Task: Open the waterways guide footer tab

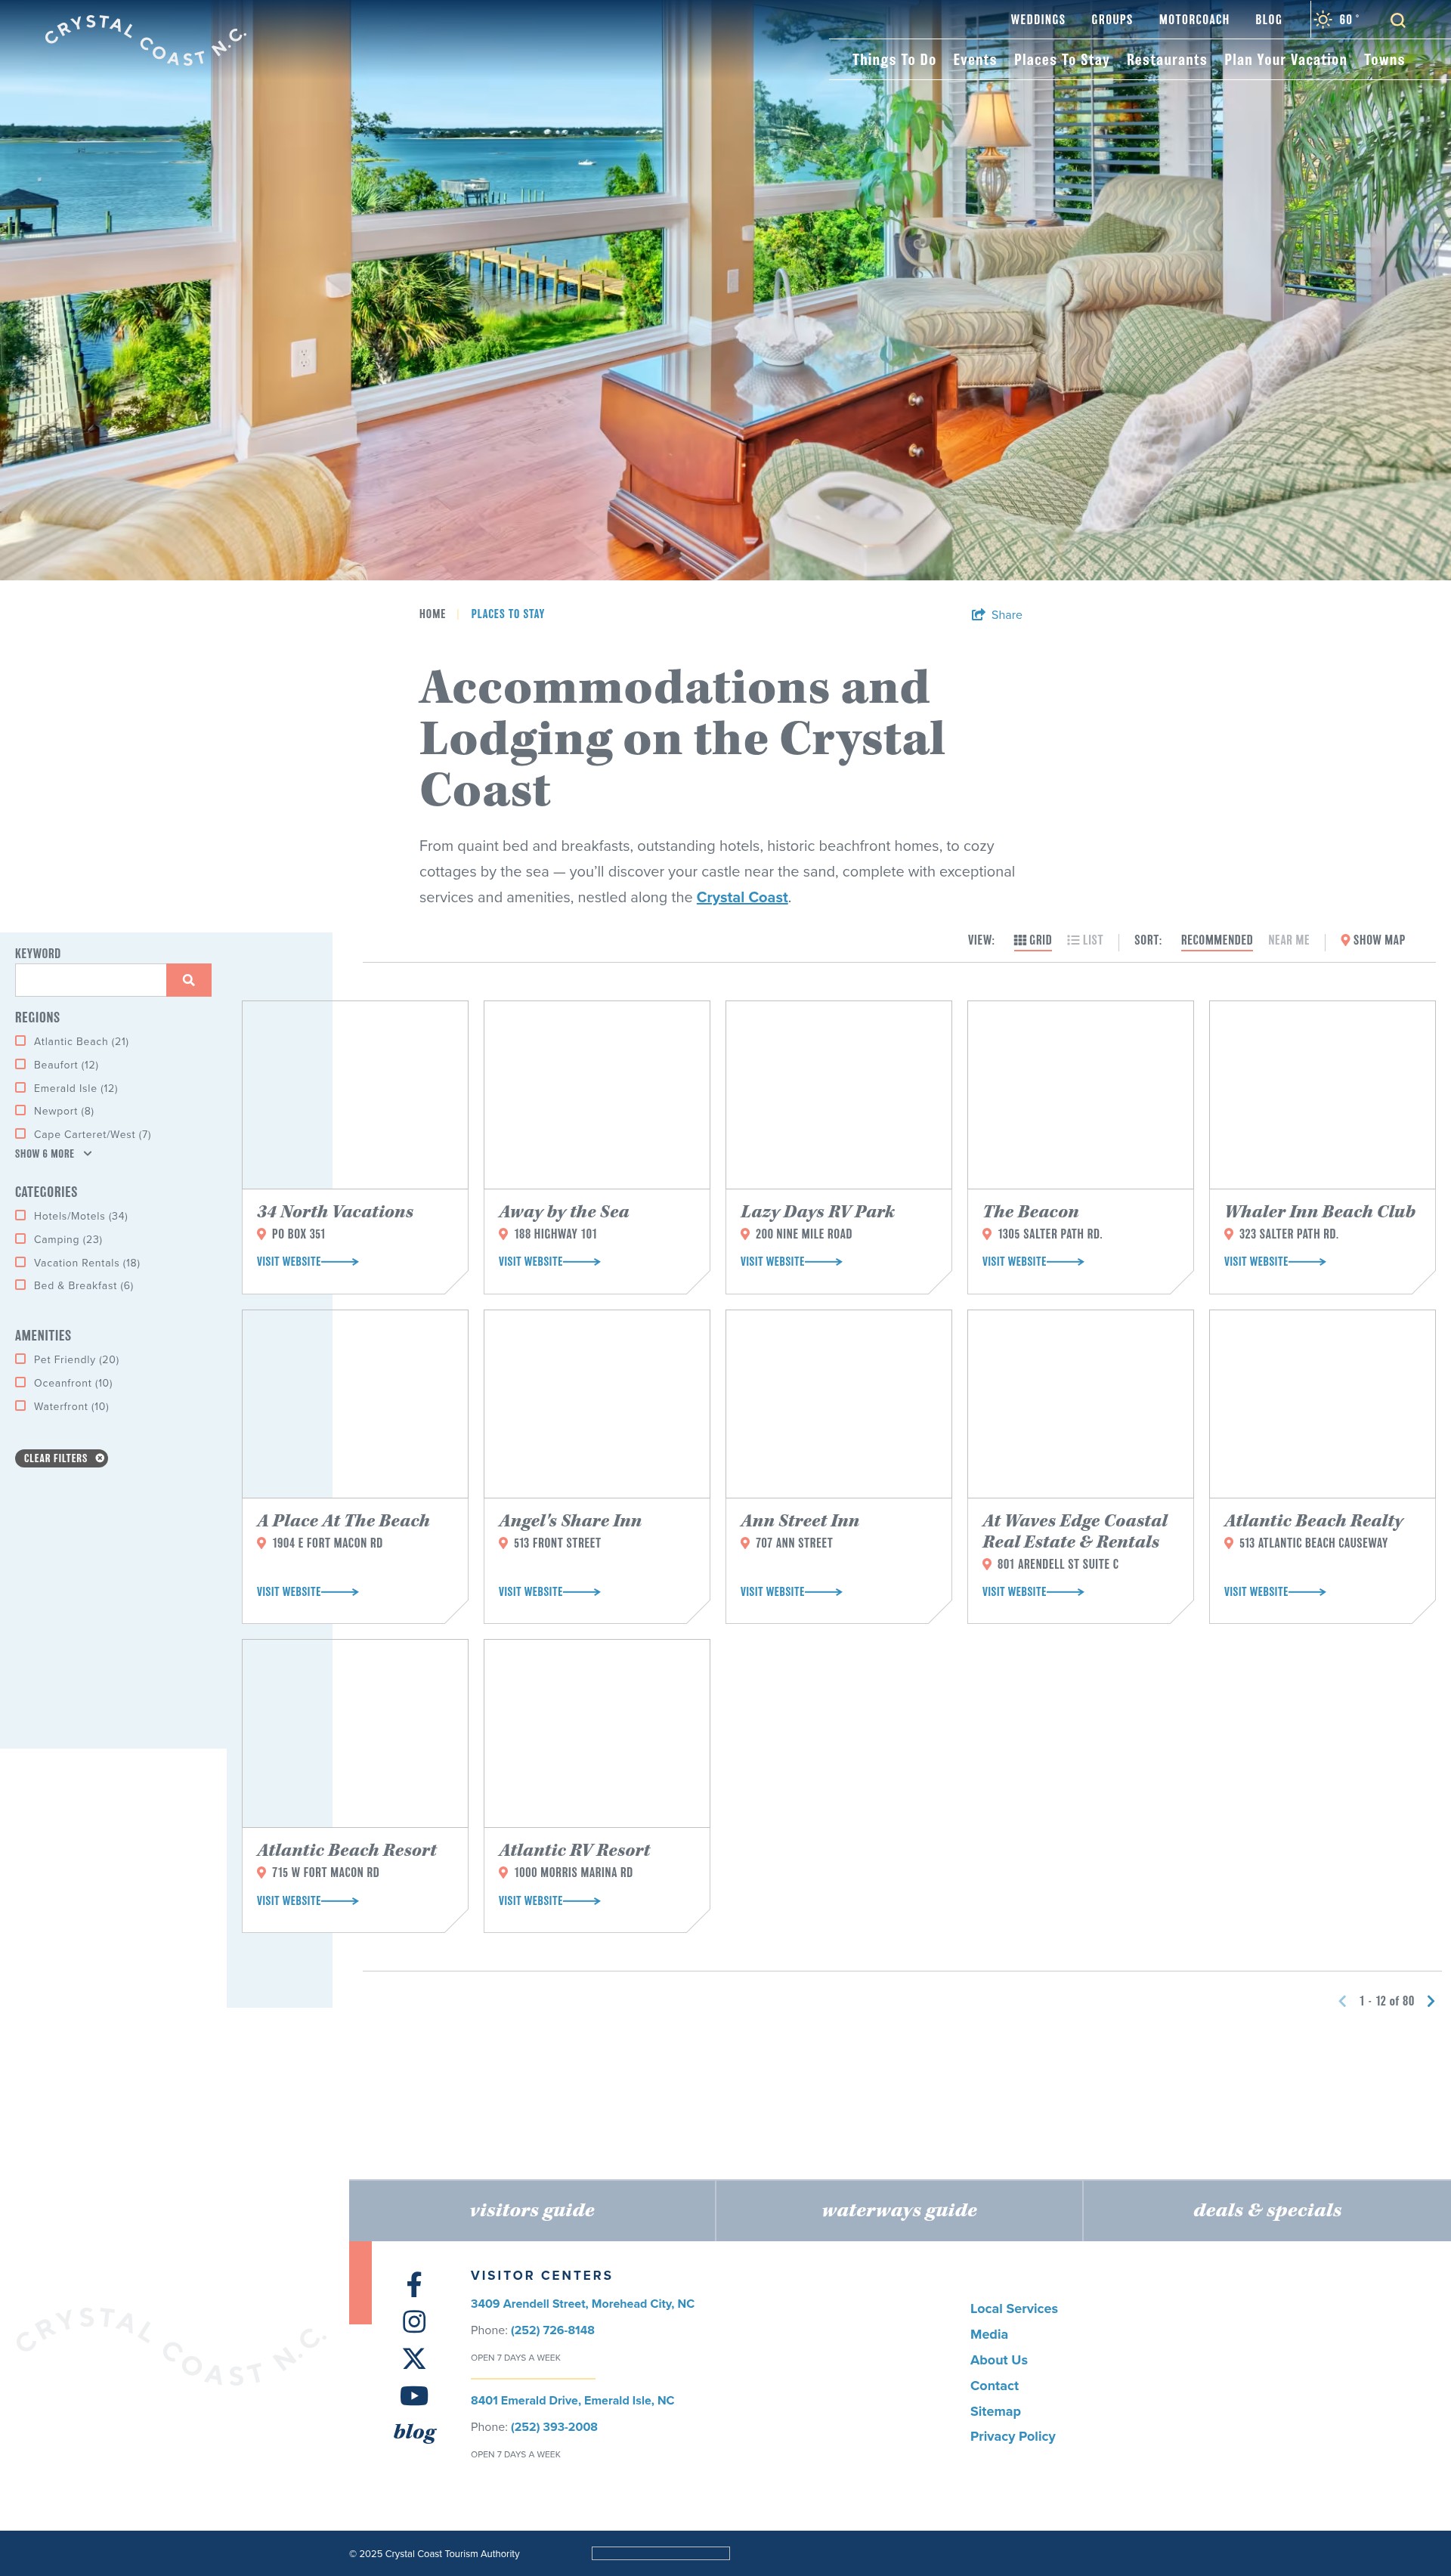Action: [x=899, y=2210]
